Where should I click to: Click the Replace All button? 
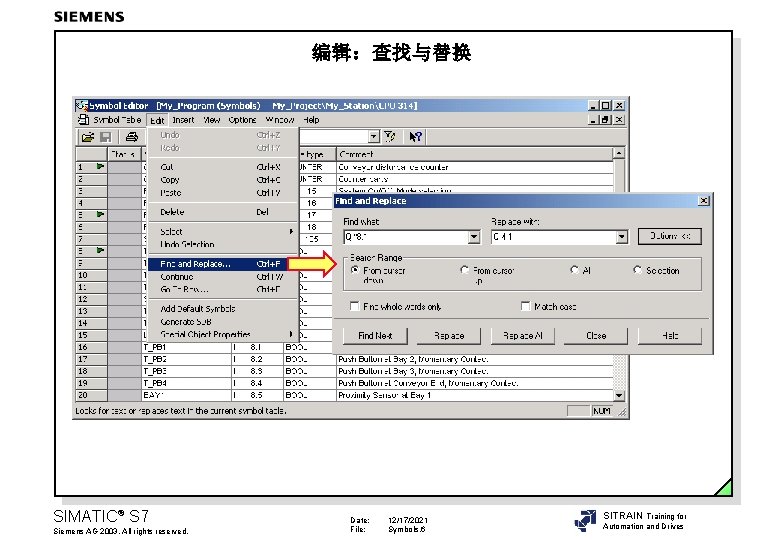[x=522, y=336]
